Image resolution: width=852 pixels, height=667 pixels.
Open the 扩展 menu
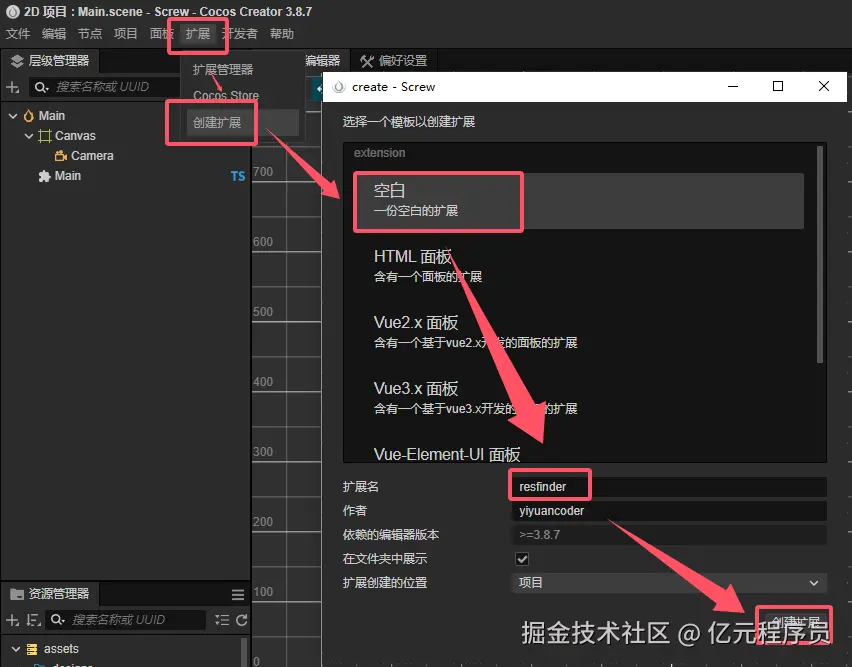pos(198,34)
